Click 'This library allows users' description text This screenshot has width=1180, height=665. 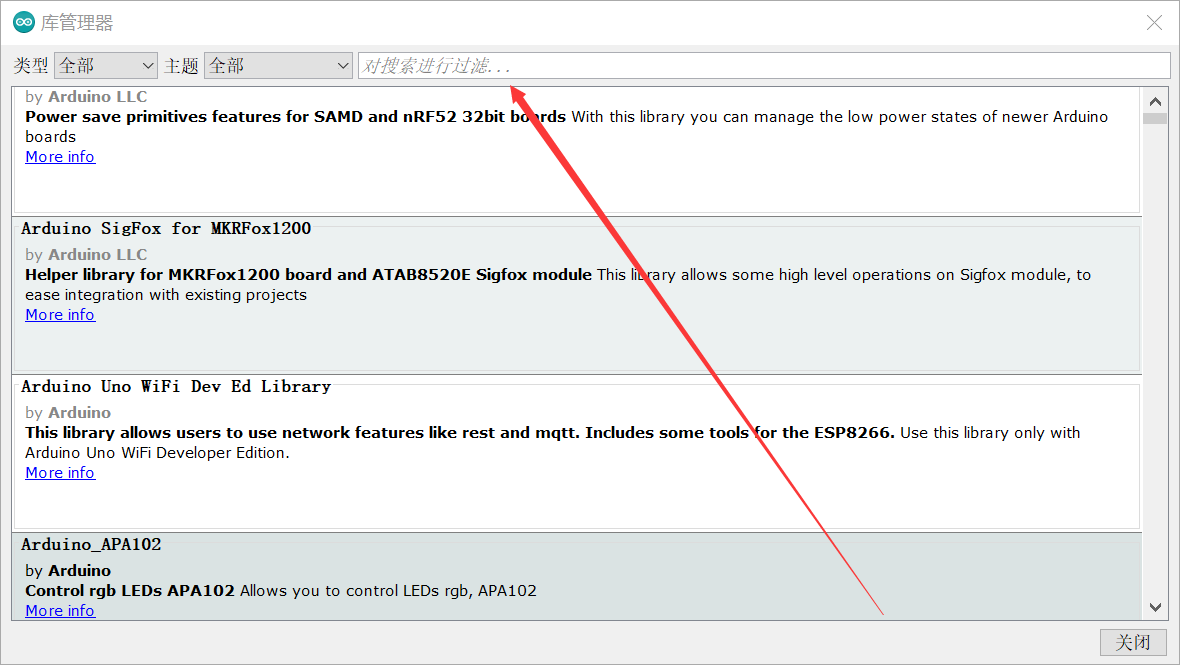460,433
